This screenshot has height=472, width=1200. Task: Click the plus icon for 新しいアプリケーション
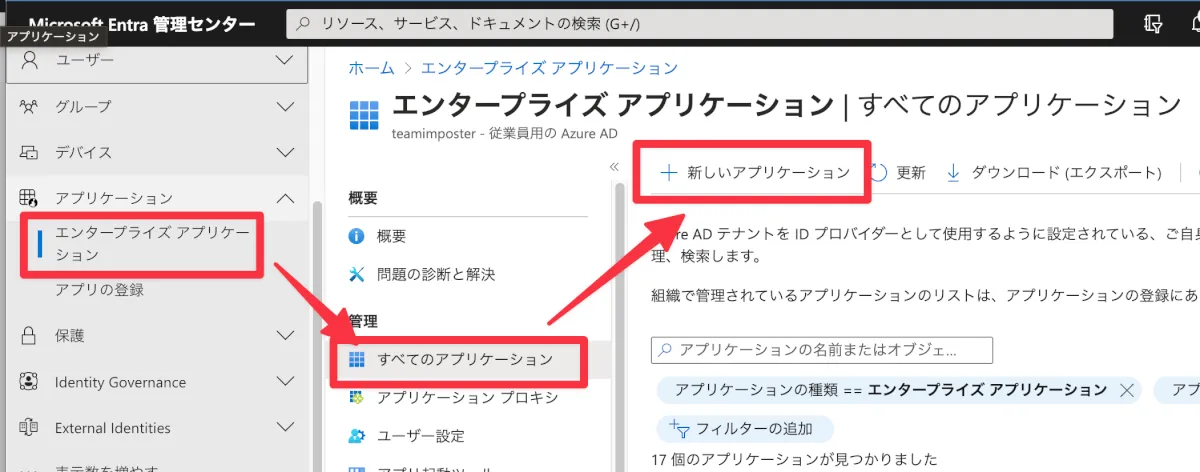click(x=669, y=172)
